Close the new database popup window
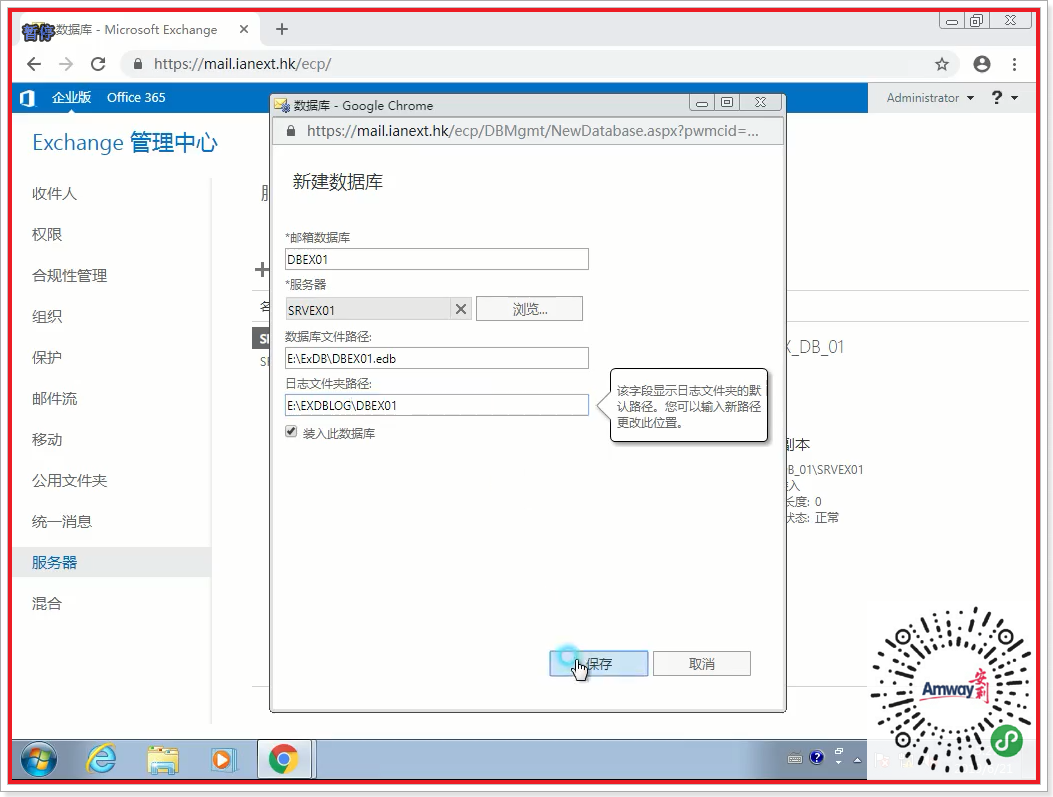Screen dimensions: 1053x797 point(760,103)
